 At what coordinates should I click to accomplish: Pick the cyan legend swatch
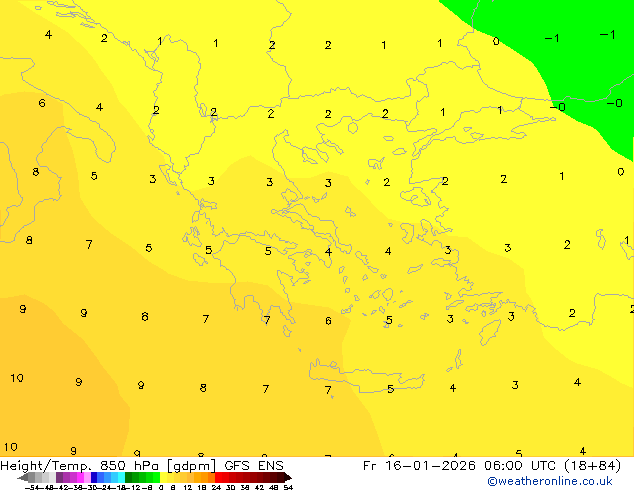click(121, 478)
